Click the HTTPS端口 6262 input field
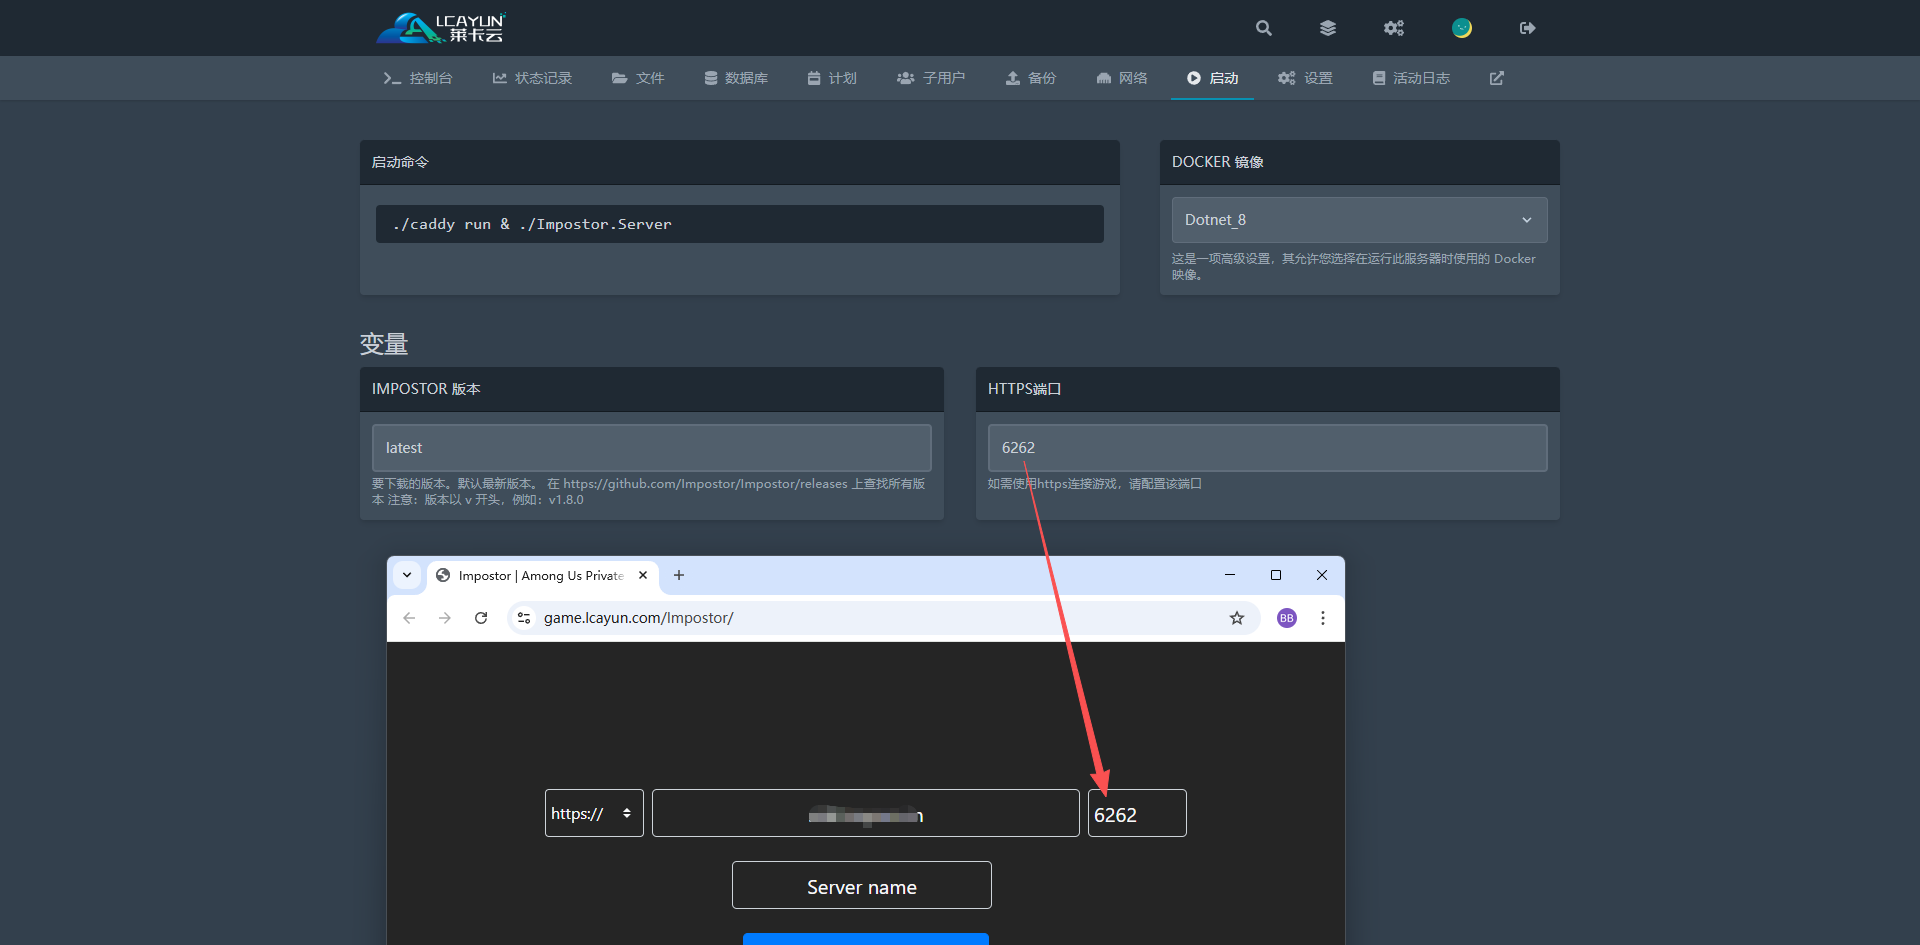The width and height of the screenshot is (1920, 945). tap(1267, 448)
